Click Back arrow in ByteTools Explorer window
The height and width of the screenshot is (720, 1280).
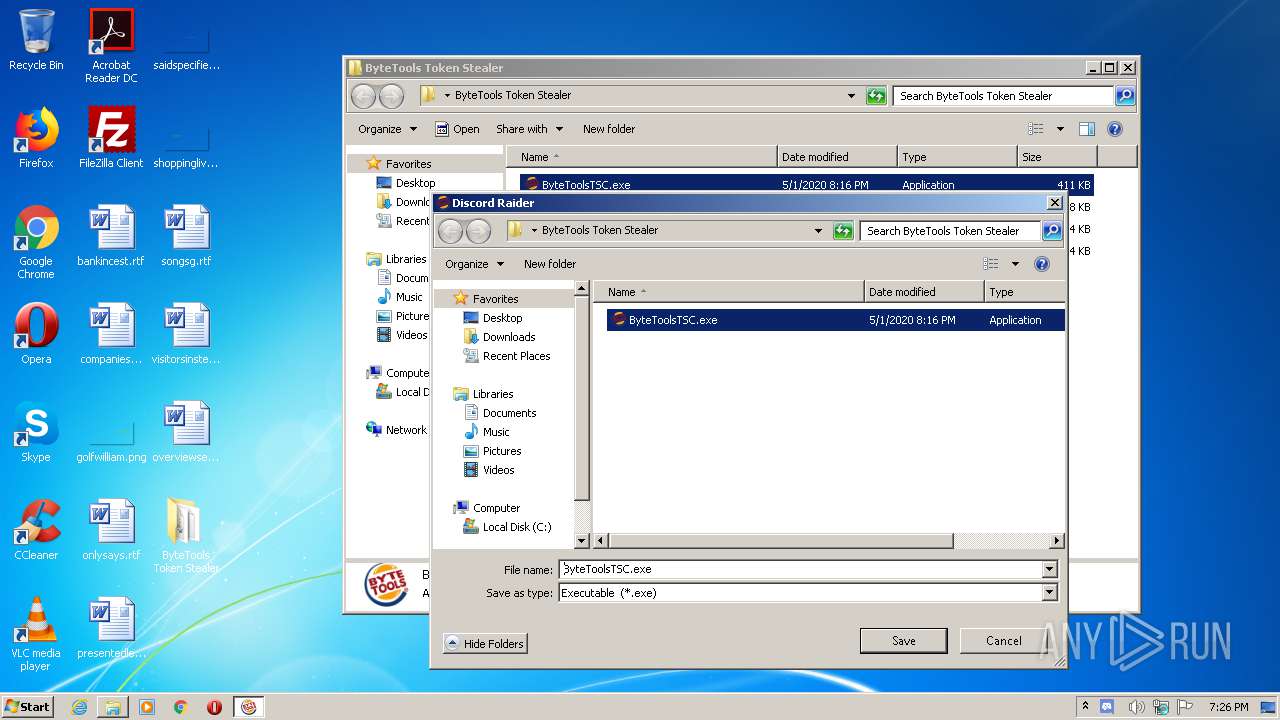tap(363, 96)
